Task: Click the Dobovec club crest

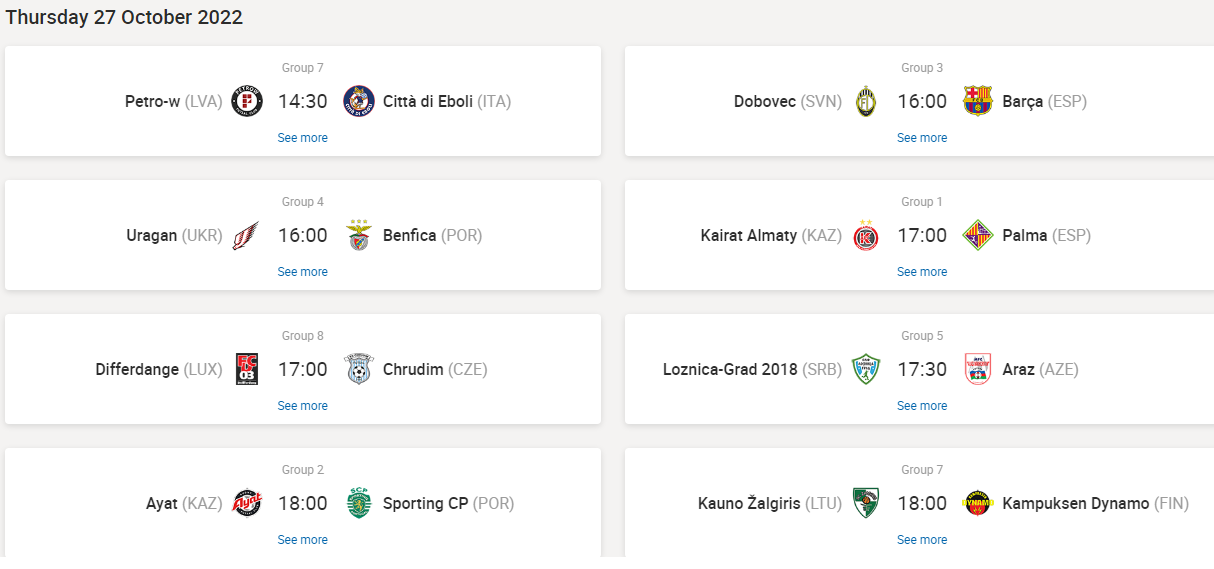Action: coord(866,101)
